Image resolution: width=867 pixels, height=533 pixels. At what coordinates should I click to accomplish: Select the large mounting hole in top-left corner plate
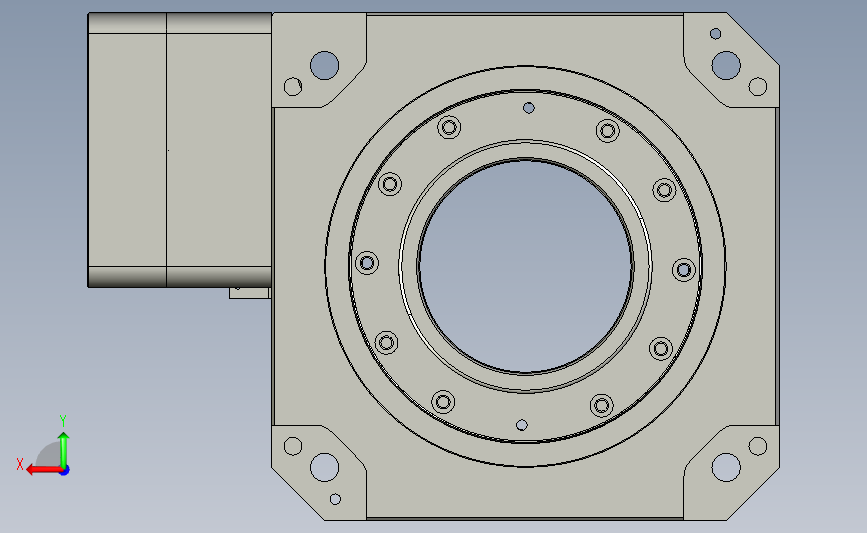coord(325,65)
